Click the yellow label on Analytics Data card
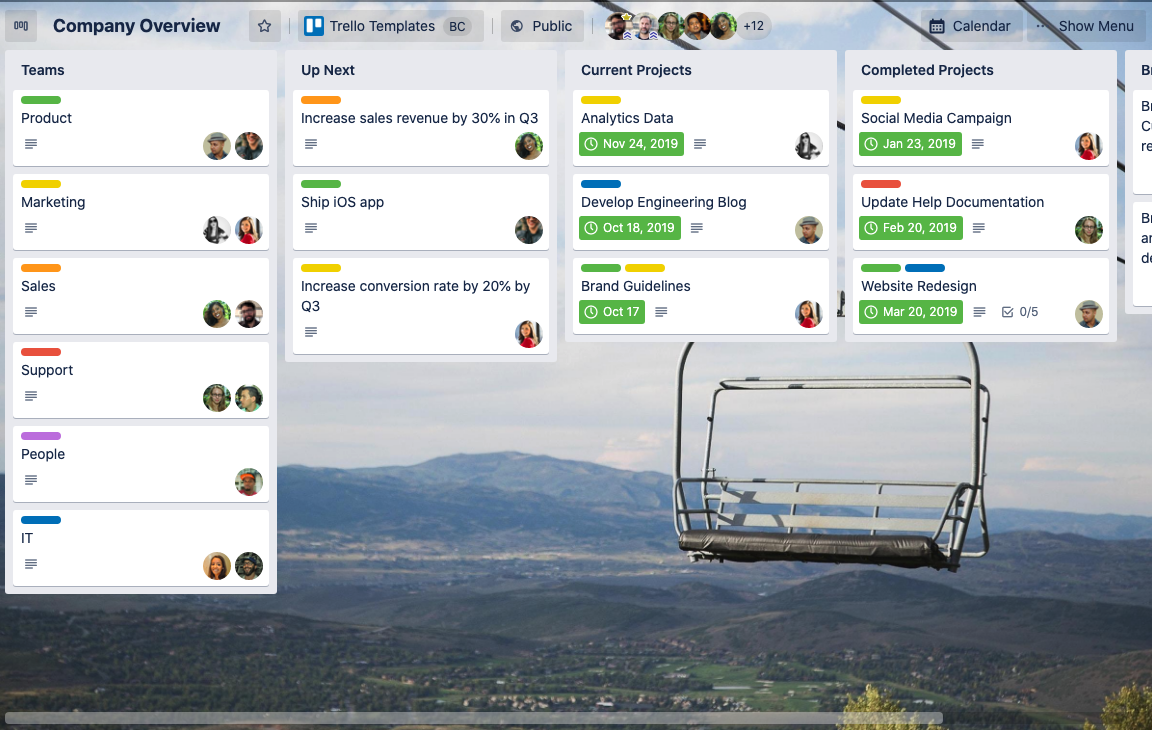Viewport: 1152px width, 730px height. point(601,100)
